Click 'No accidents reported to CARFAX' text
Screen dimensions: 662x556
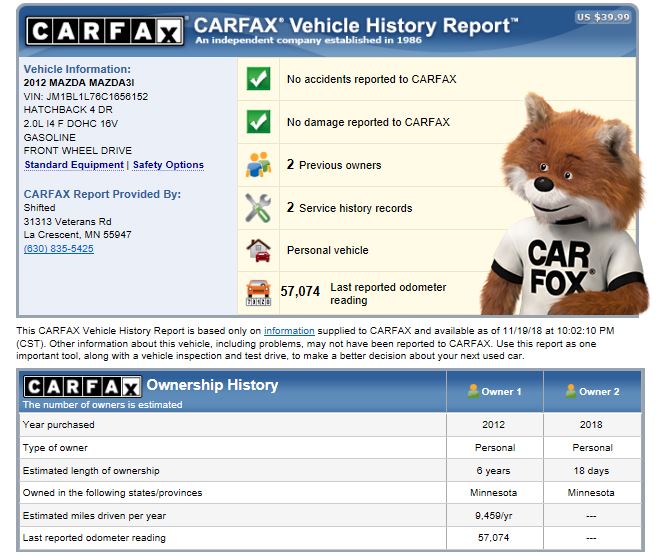tap(372, 79)
